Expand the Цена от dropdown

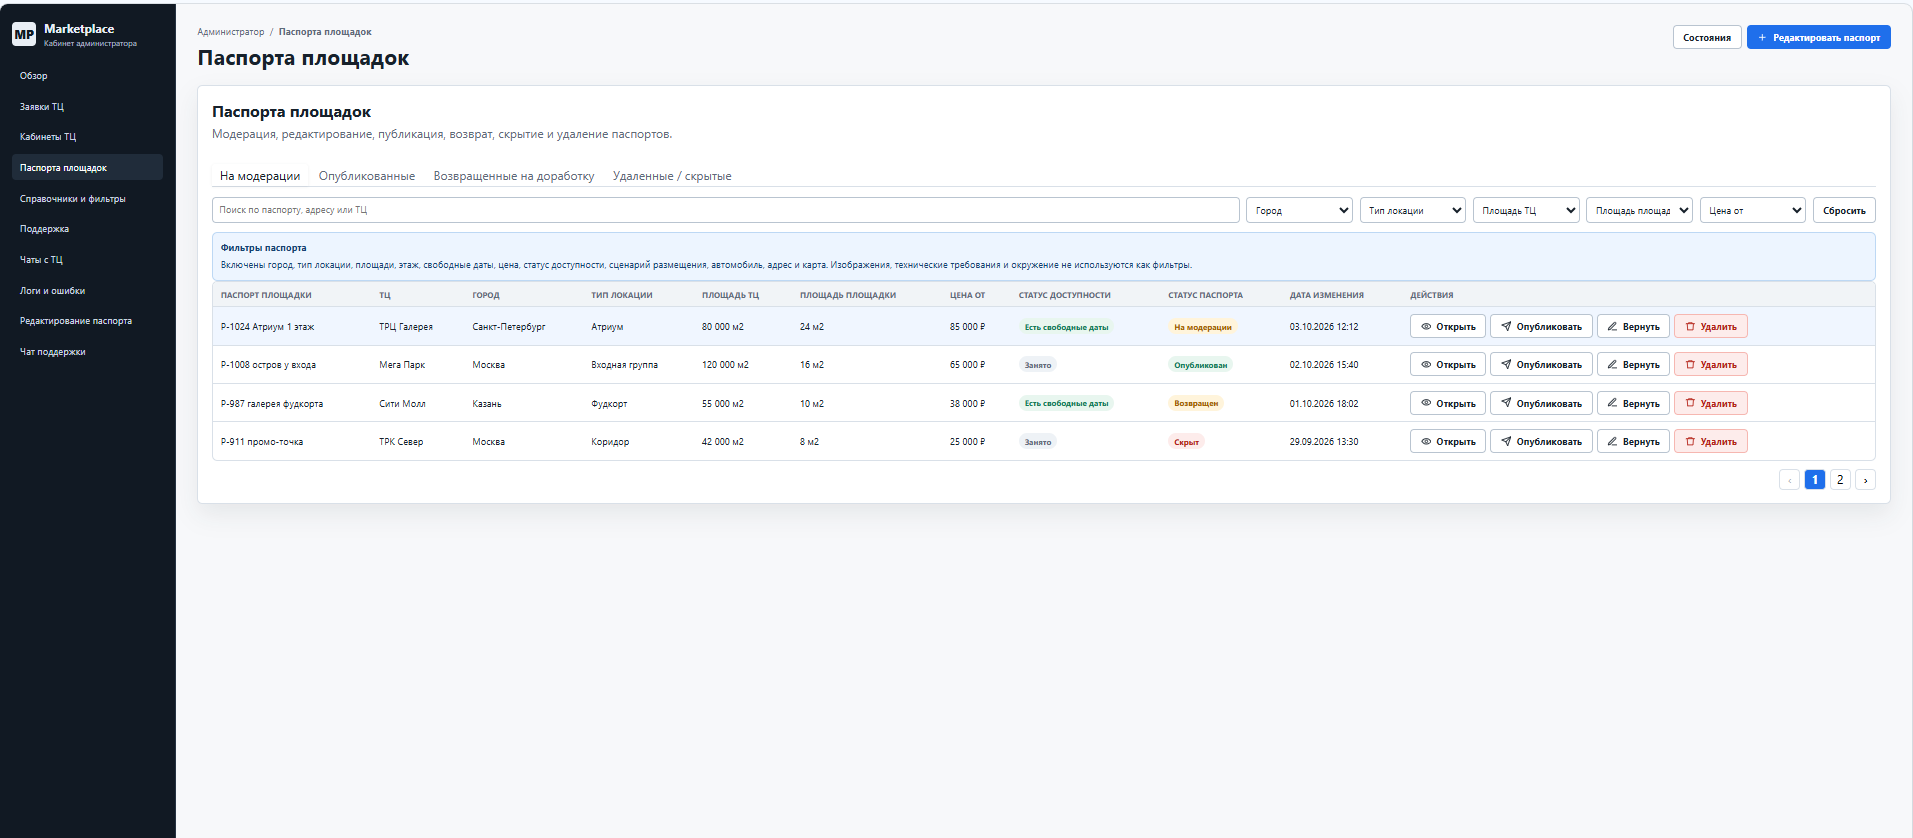pos(1752,210)
